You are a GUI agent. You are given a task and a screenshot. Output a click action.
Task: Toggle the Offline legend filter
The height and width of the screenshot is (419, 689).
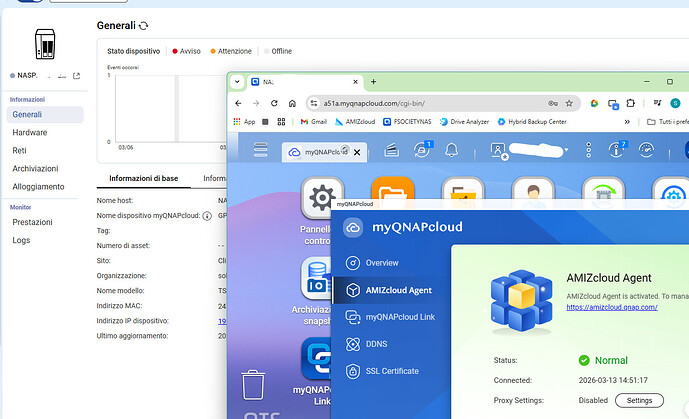pos(279,50)
